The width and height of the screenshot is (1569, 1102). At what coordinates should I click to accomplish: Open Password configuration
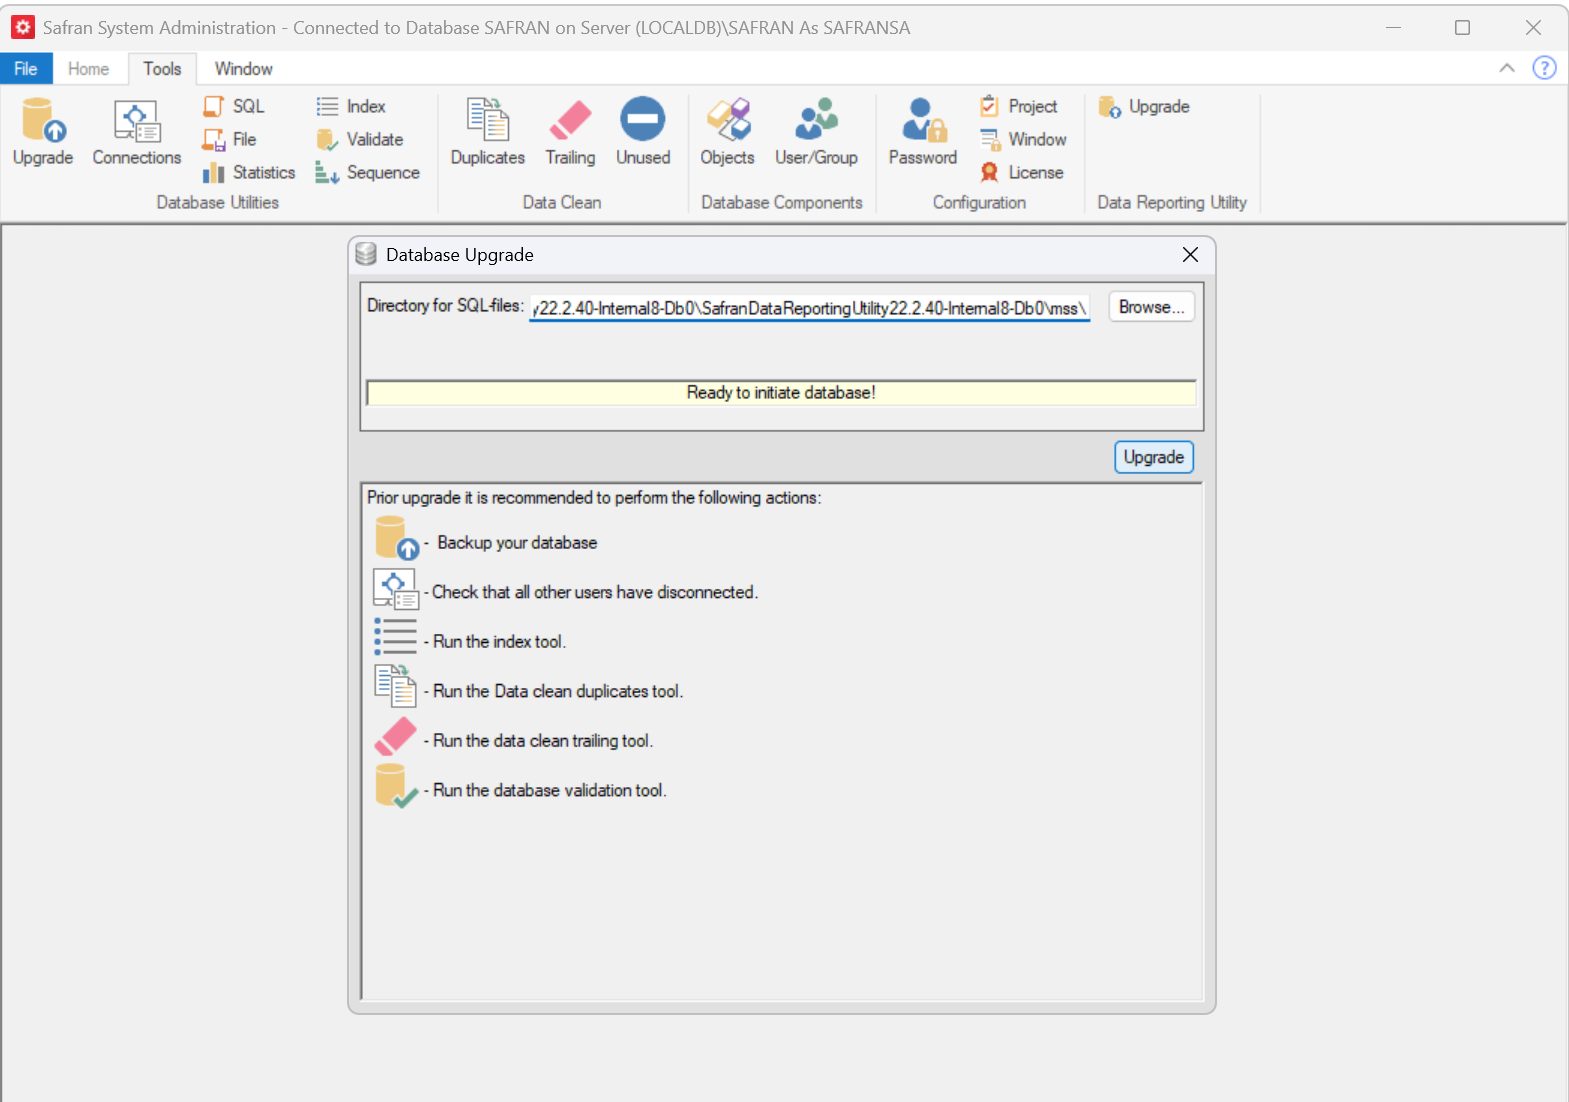click(x=923, y=132)
